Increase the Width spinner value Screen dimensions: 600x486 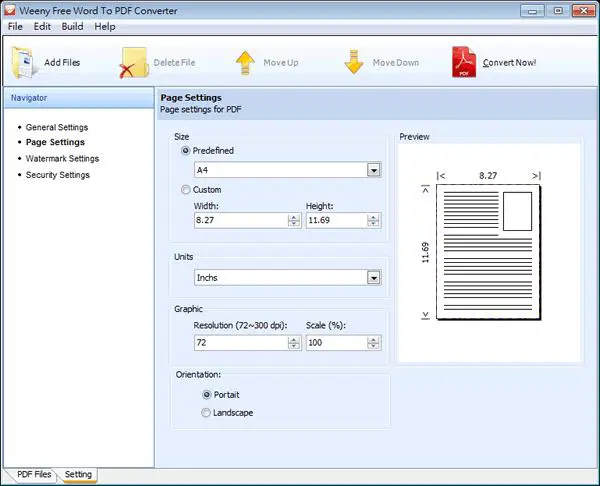294,217
